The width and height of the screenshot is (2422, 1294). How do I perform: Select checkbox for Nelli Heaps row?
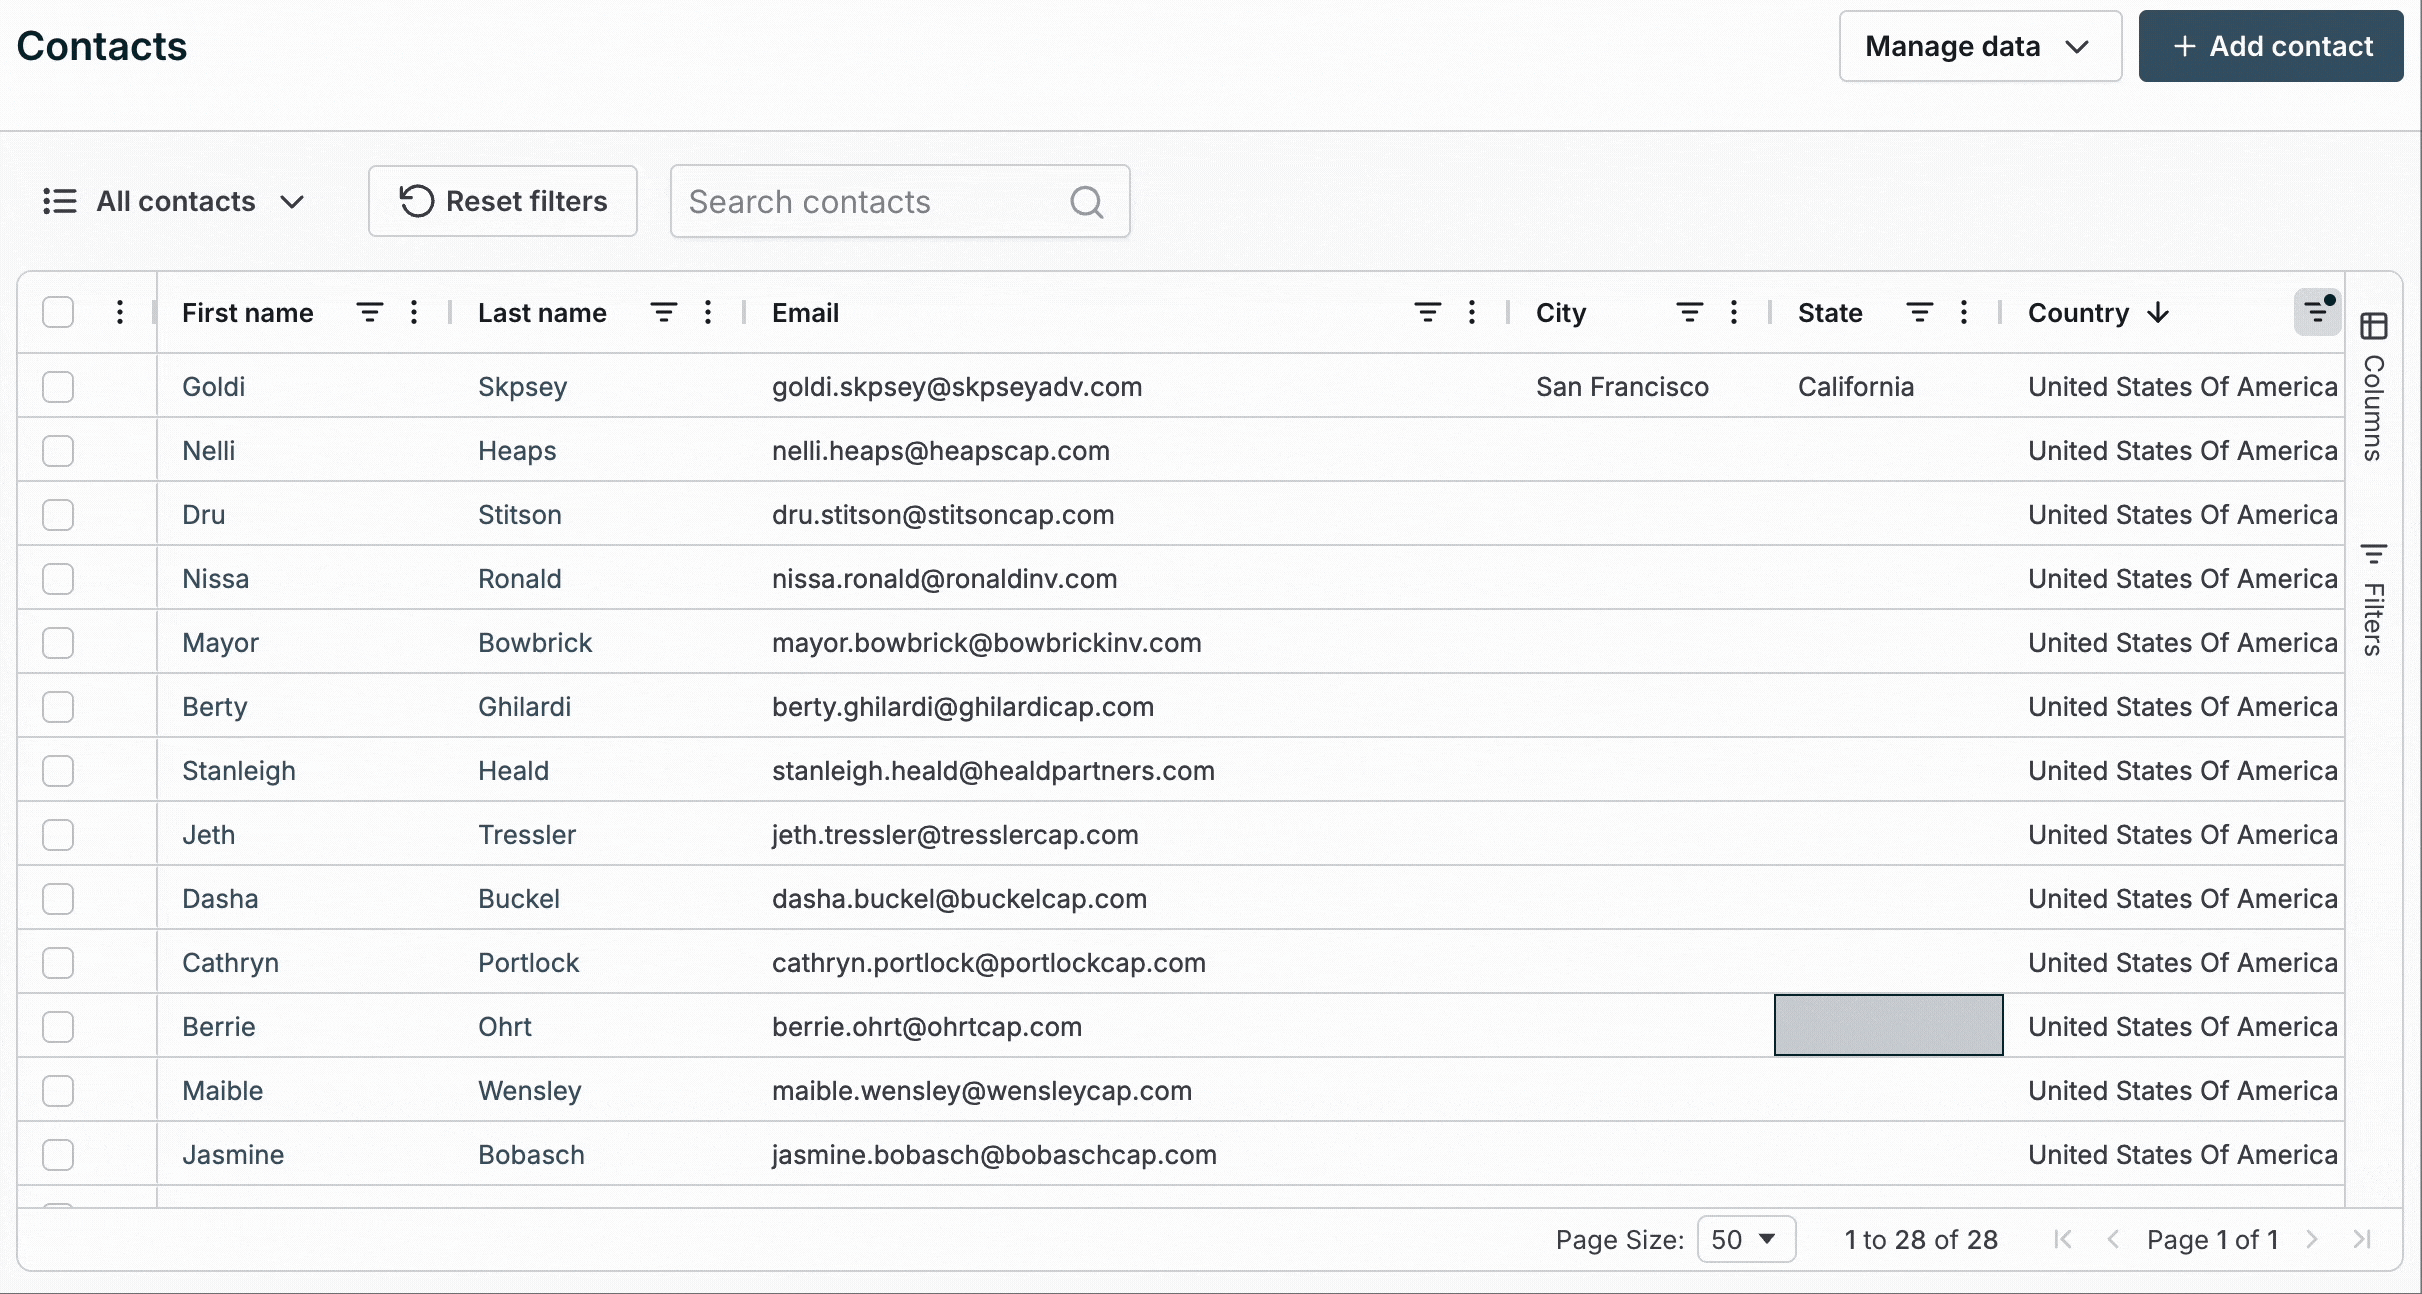coord(58,451)
